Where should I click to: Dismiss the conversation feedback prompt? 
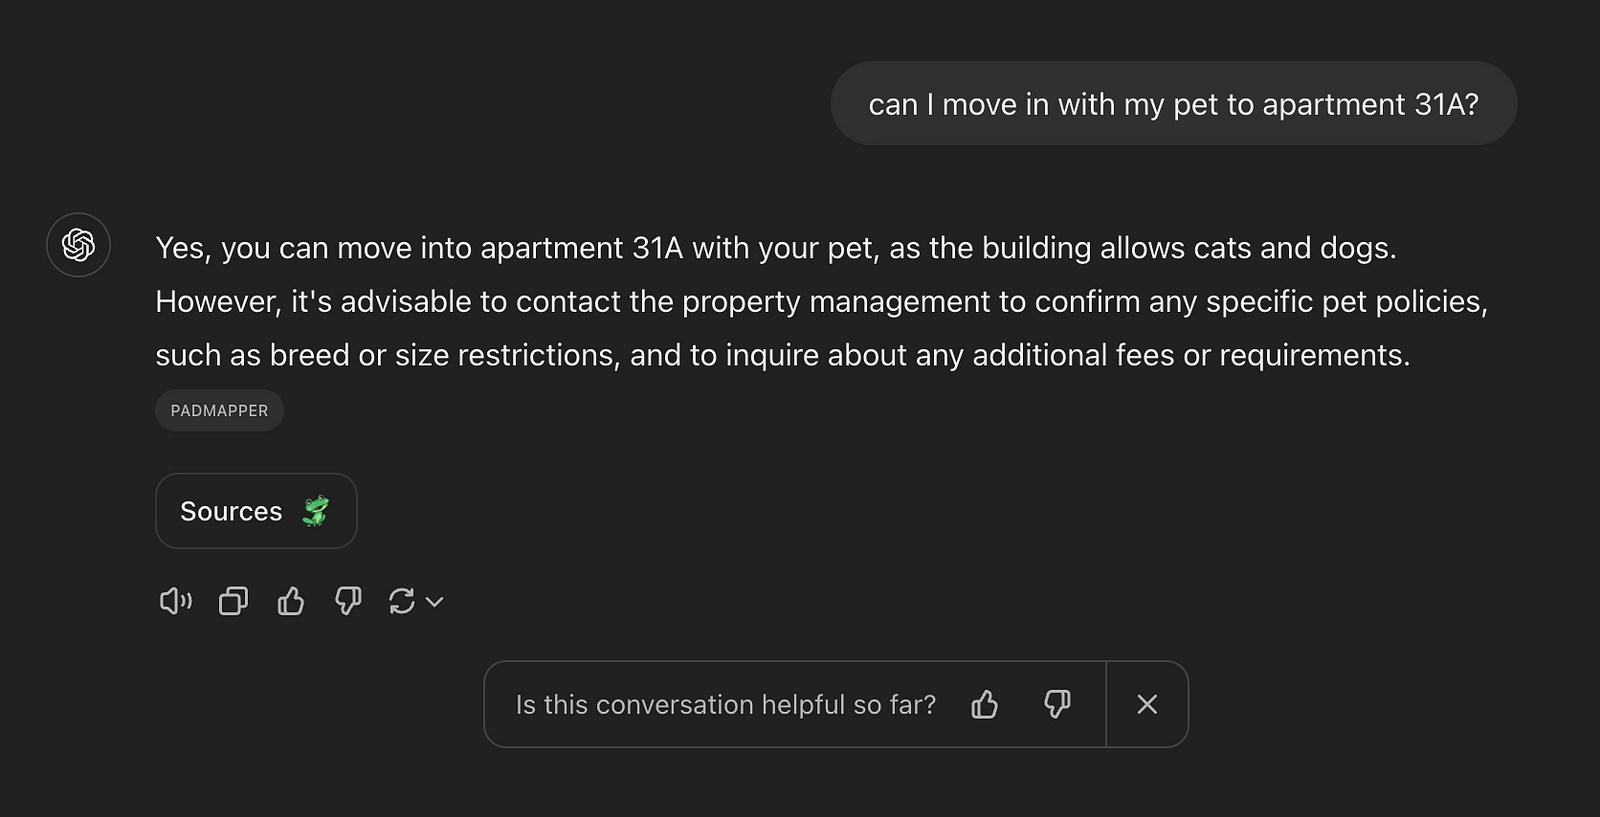pyautogui.click(x=1147, y=705)
